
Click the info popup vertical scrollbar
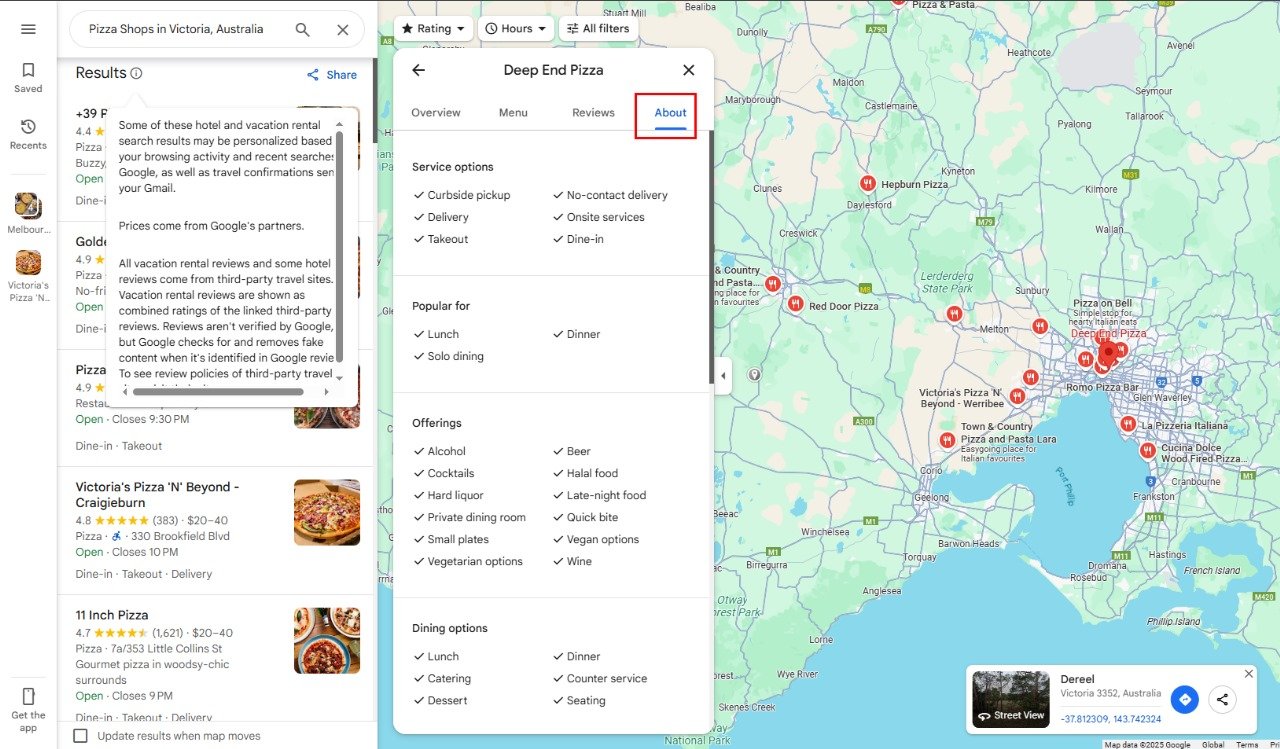pos(339,245)
